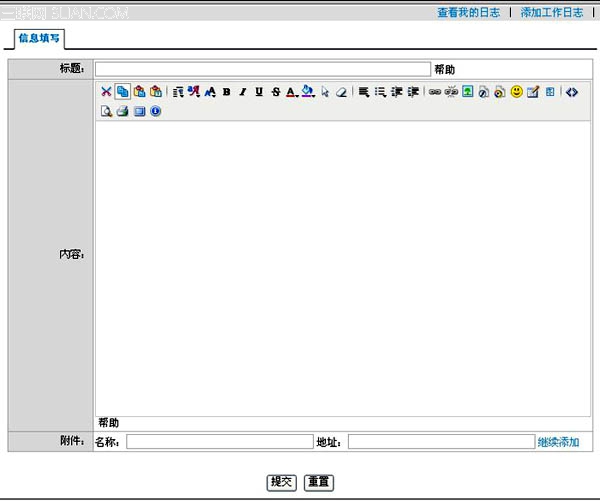Toggle Italic formatting

pos(242,92)
